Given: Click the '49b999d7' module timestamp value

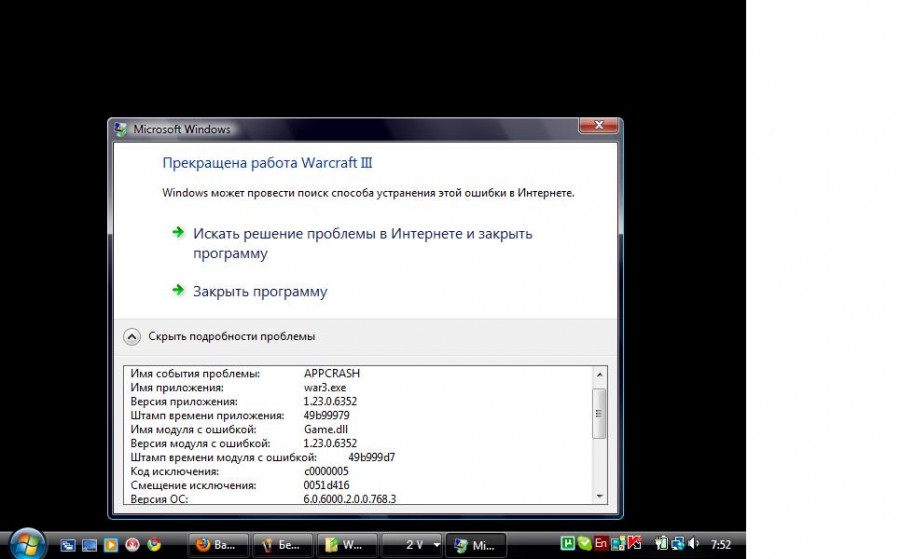Looking at the screenshot, I should click(x=371, y=457).
